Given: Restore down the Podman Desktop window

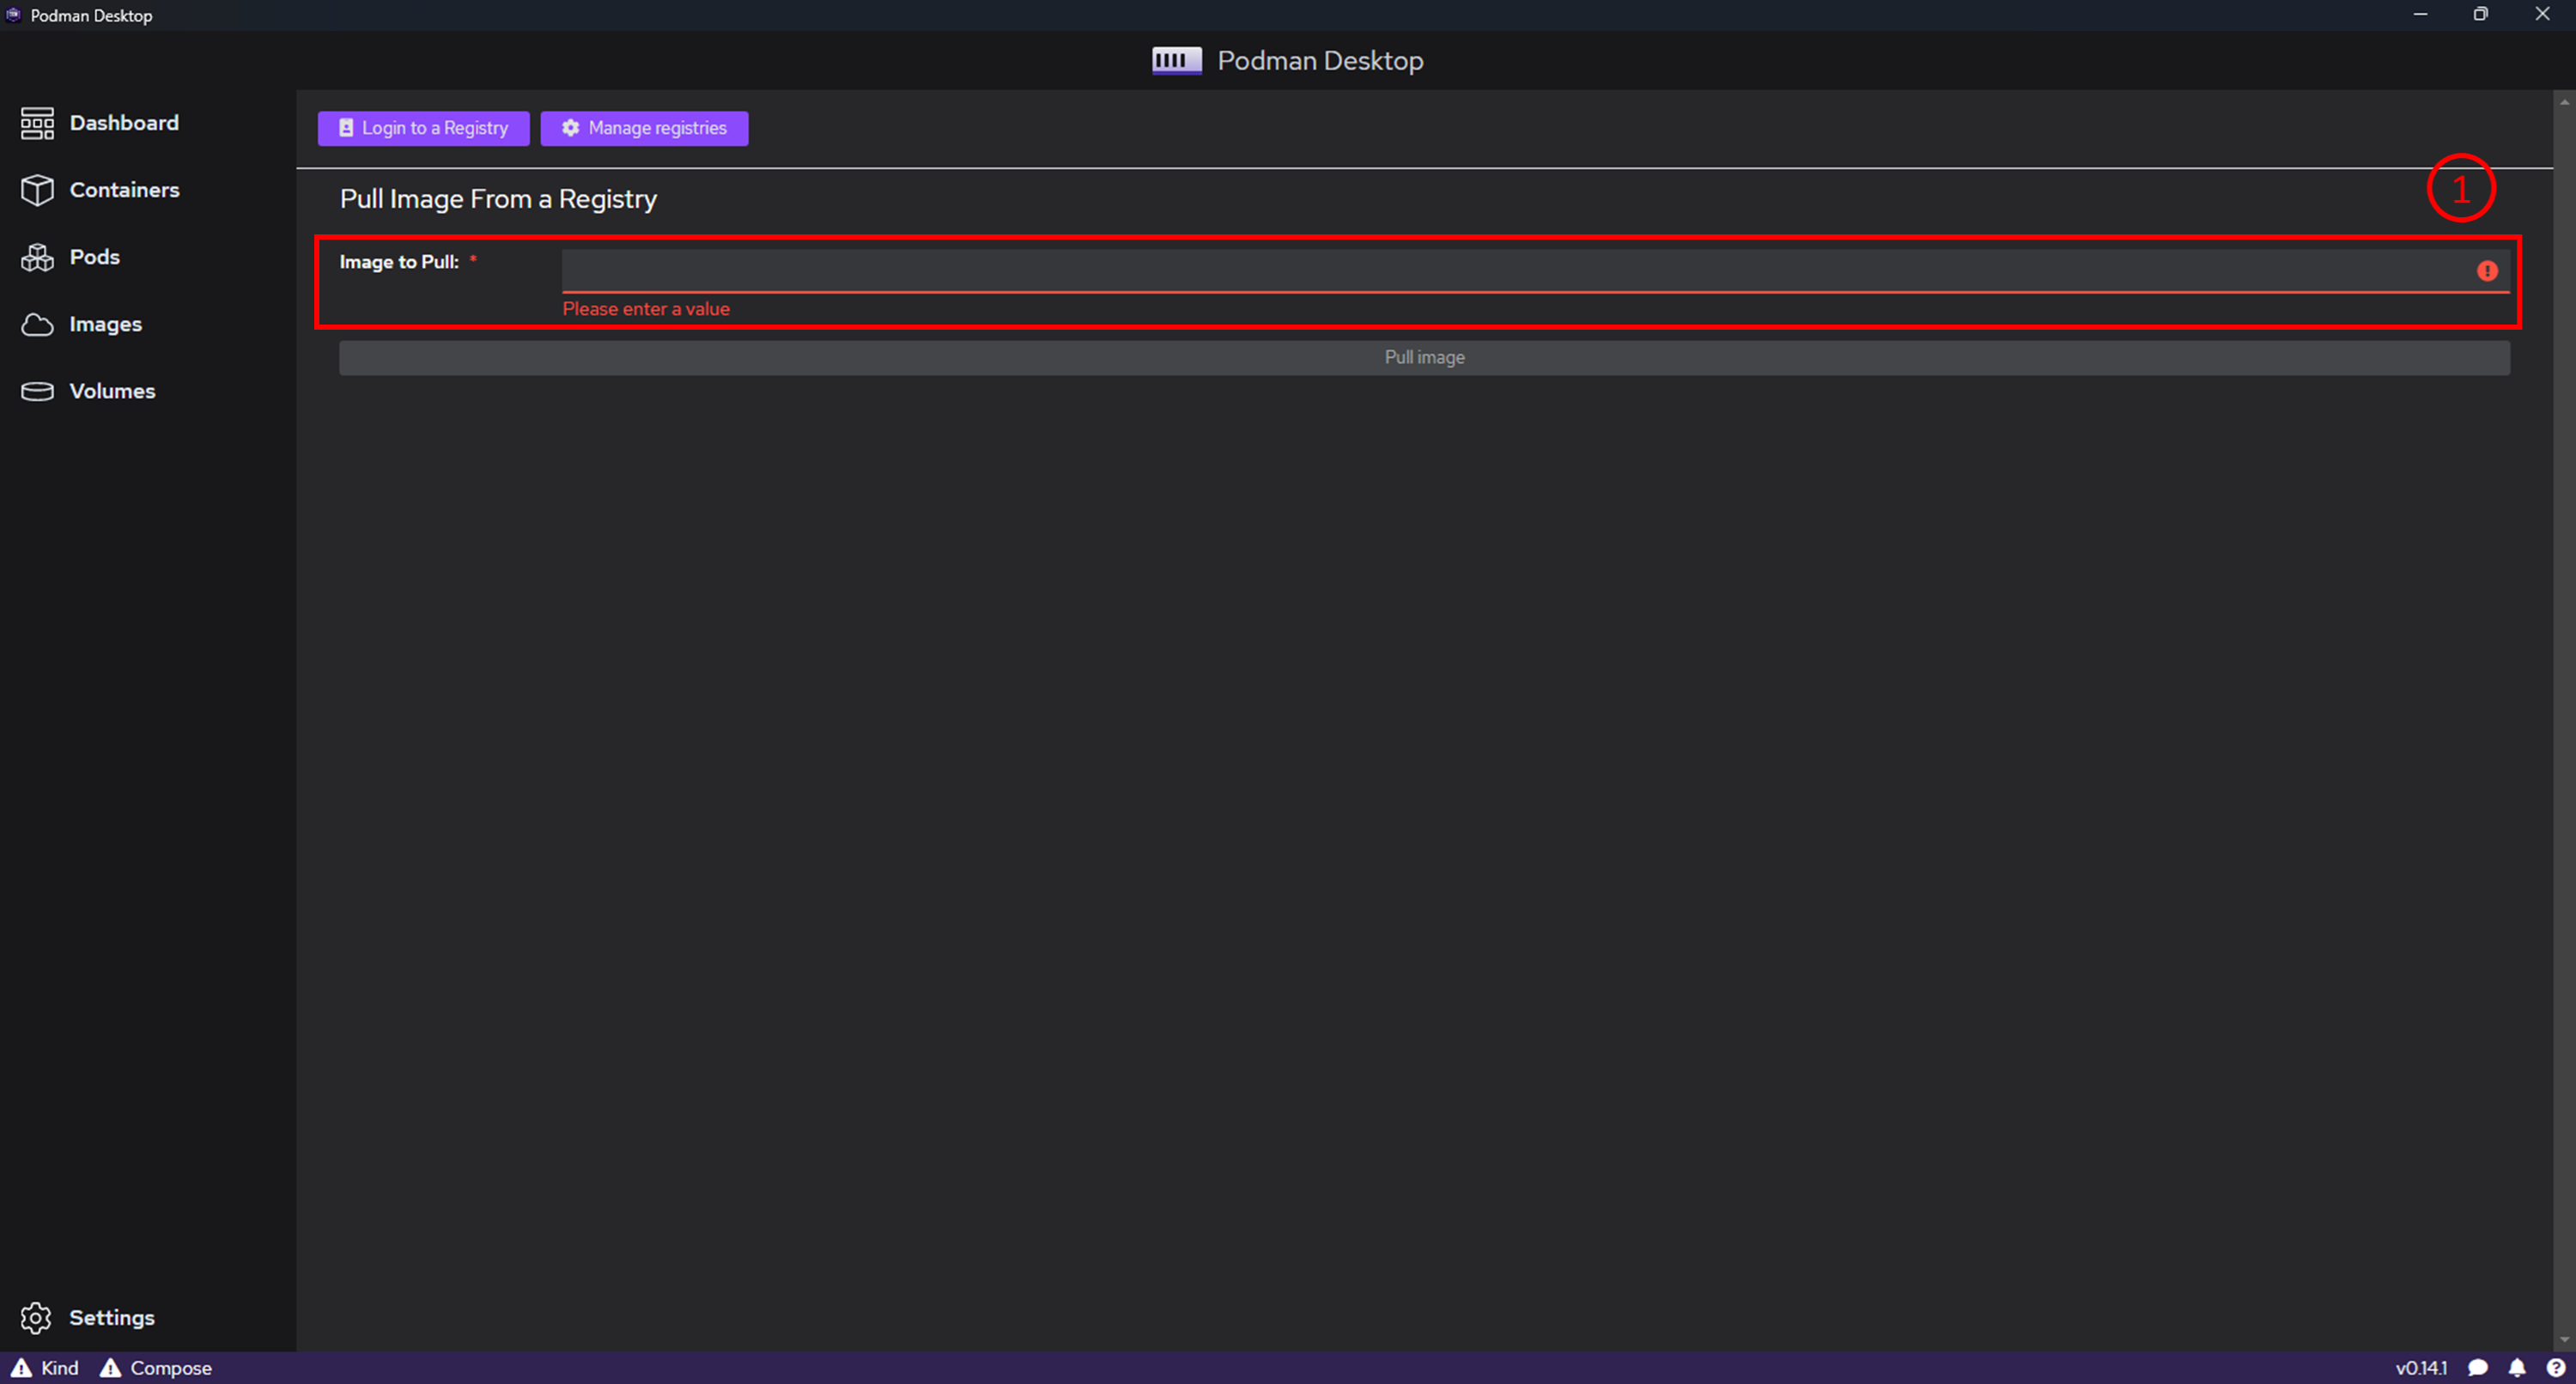Looking at the screenshot, I should point(2480,14).
